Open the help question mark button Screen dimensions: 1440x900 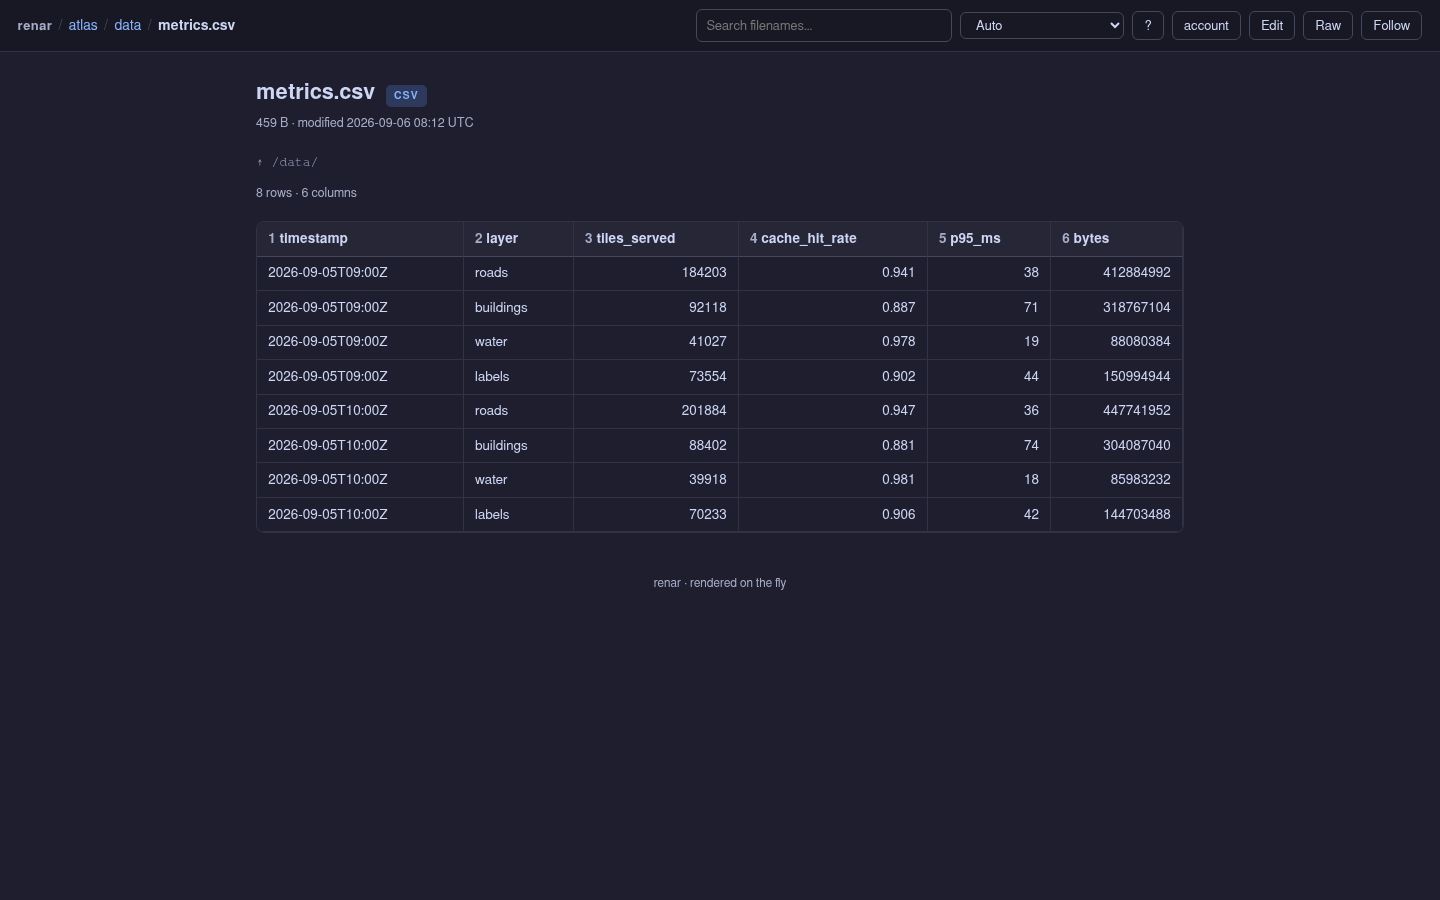[1148, 26]
